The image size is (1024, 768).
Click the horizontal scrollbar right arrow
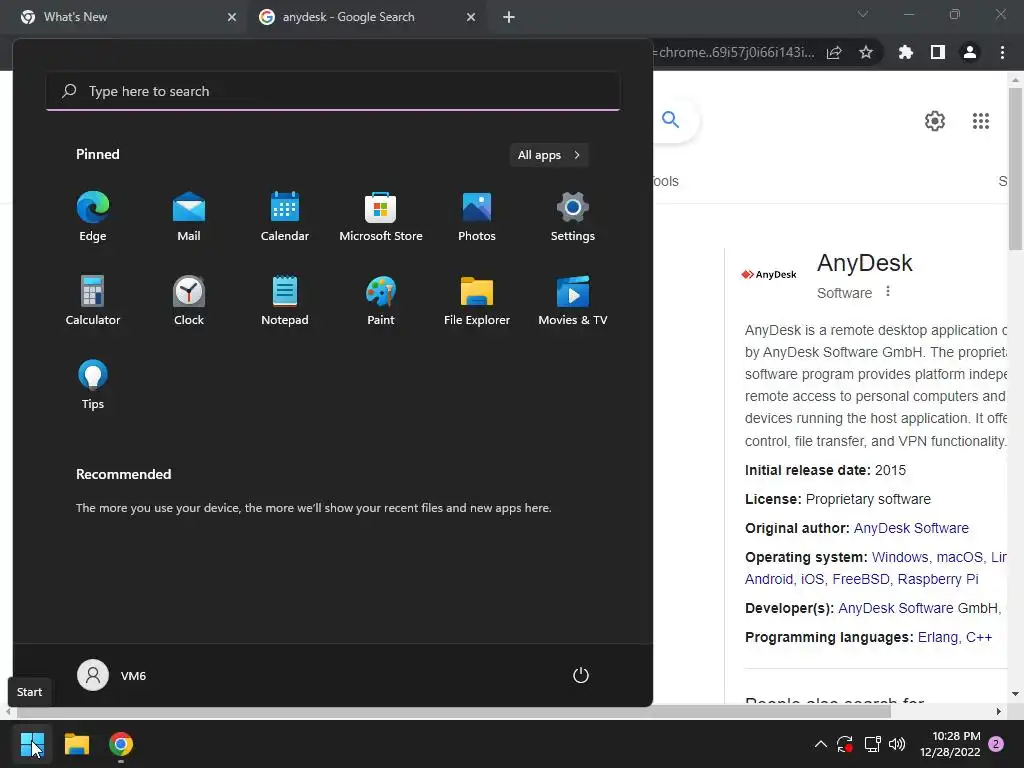click(x=999, y=712)
